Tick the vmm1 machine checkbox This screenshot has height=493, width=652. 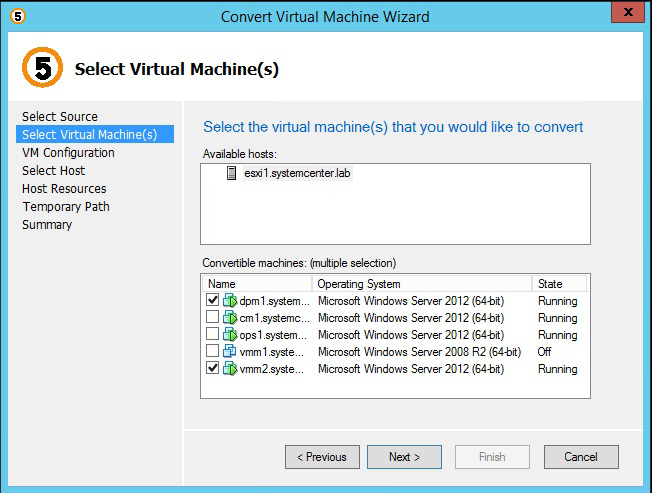tap(213, 352)
